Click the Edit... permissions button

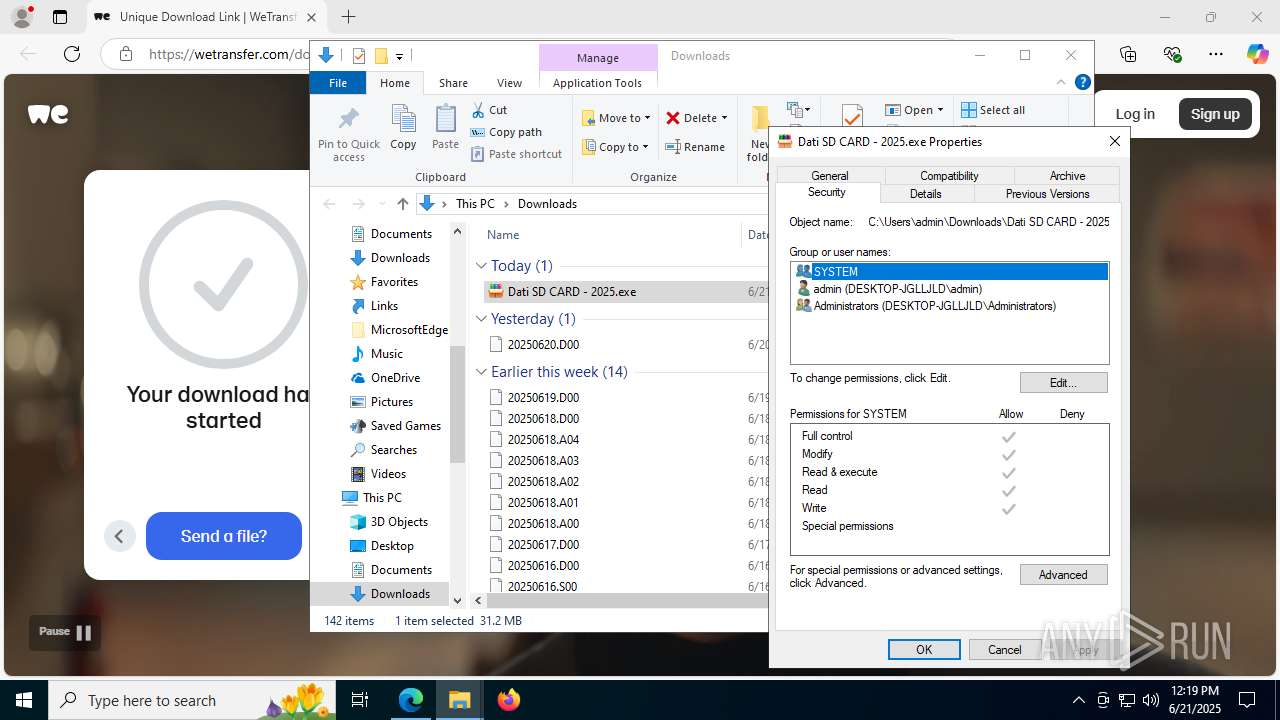point(1063,382)
